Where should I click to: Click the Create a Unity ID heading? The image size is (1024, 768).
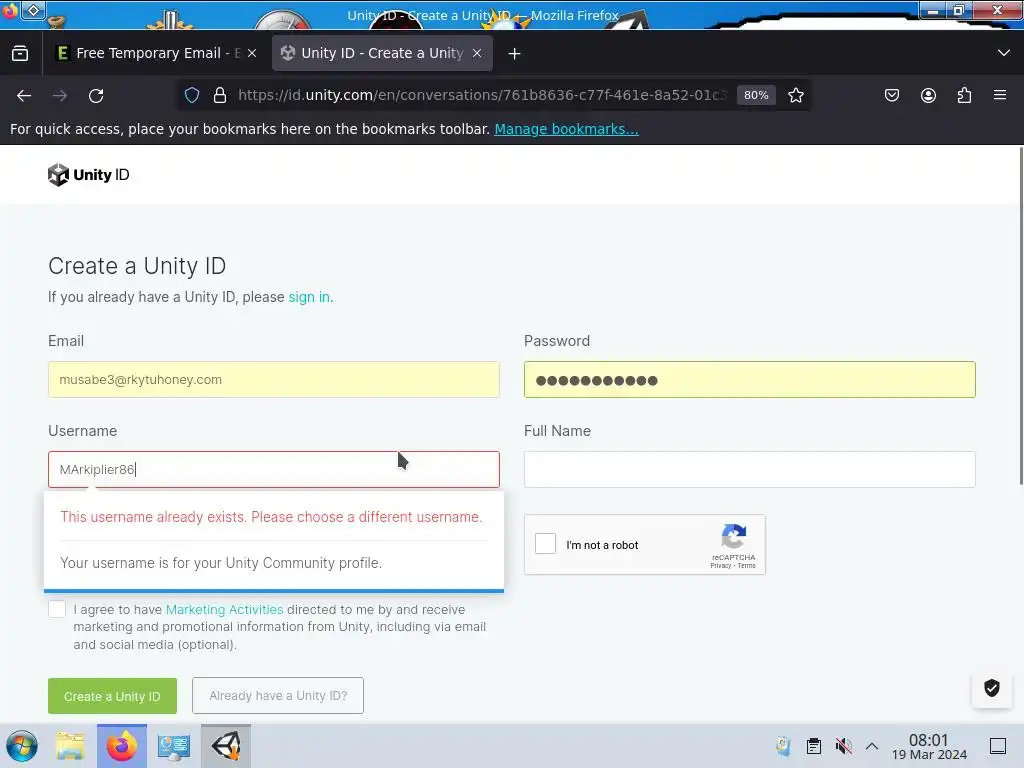click(x=137, y=266)
